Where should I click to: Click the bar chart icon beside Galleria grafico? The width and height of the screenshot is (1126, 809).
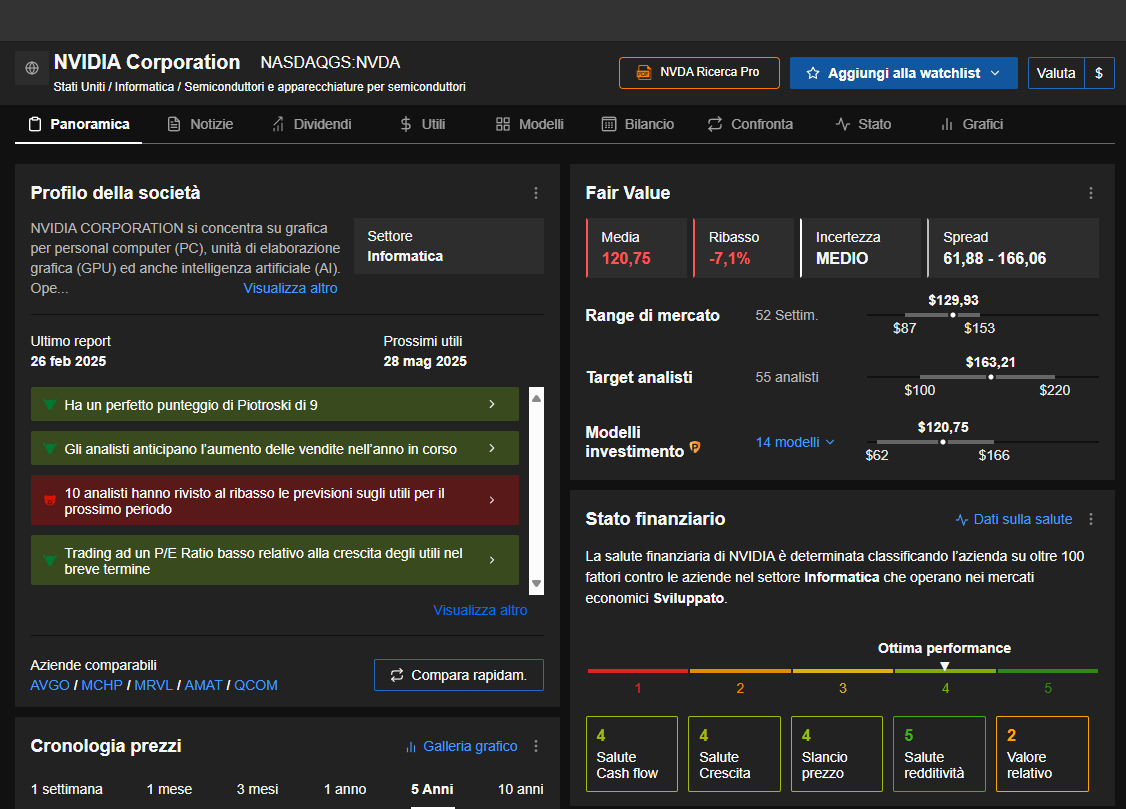point(411,747)
